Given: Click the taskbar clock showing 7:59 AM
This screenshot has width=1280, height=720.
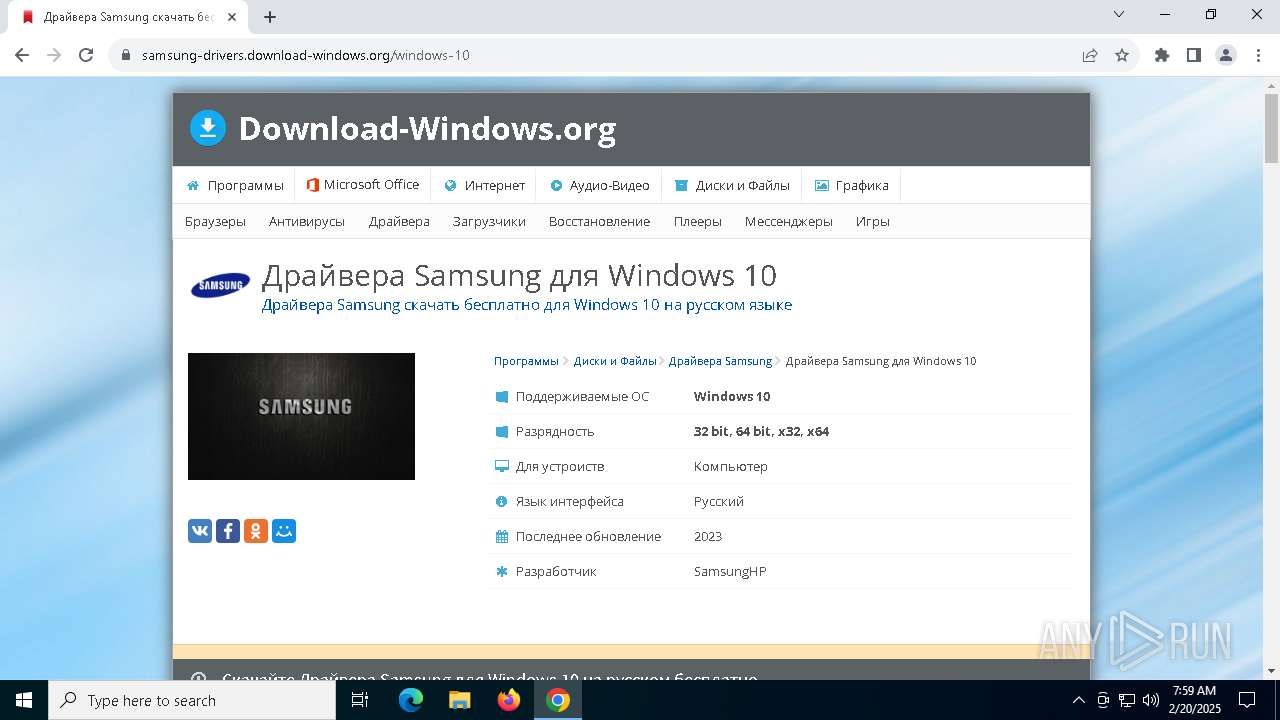Looking at the screenshot, I should click(1194, 700).
